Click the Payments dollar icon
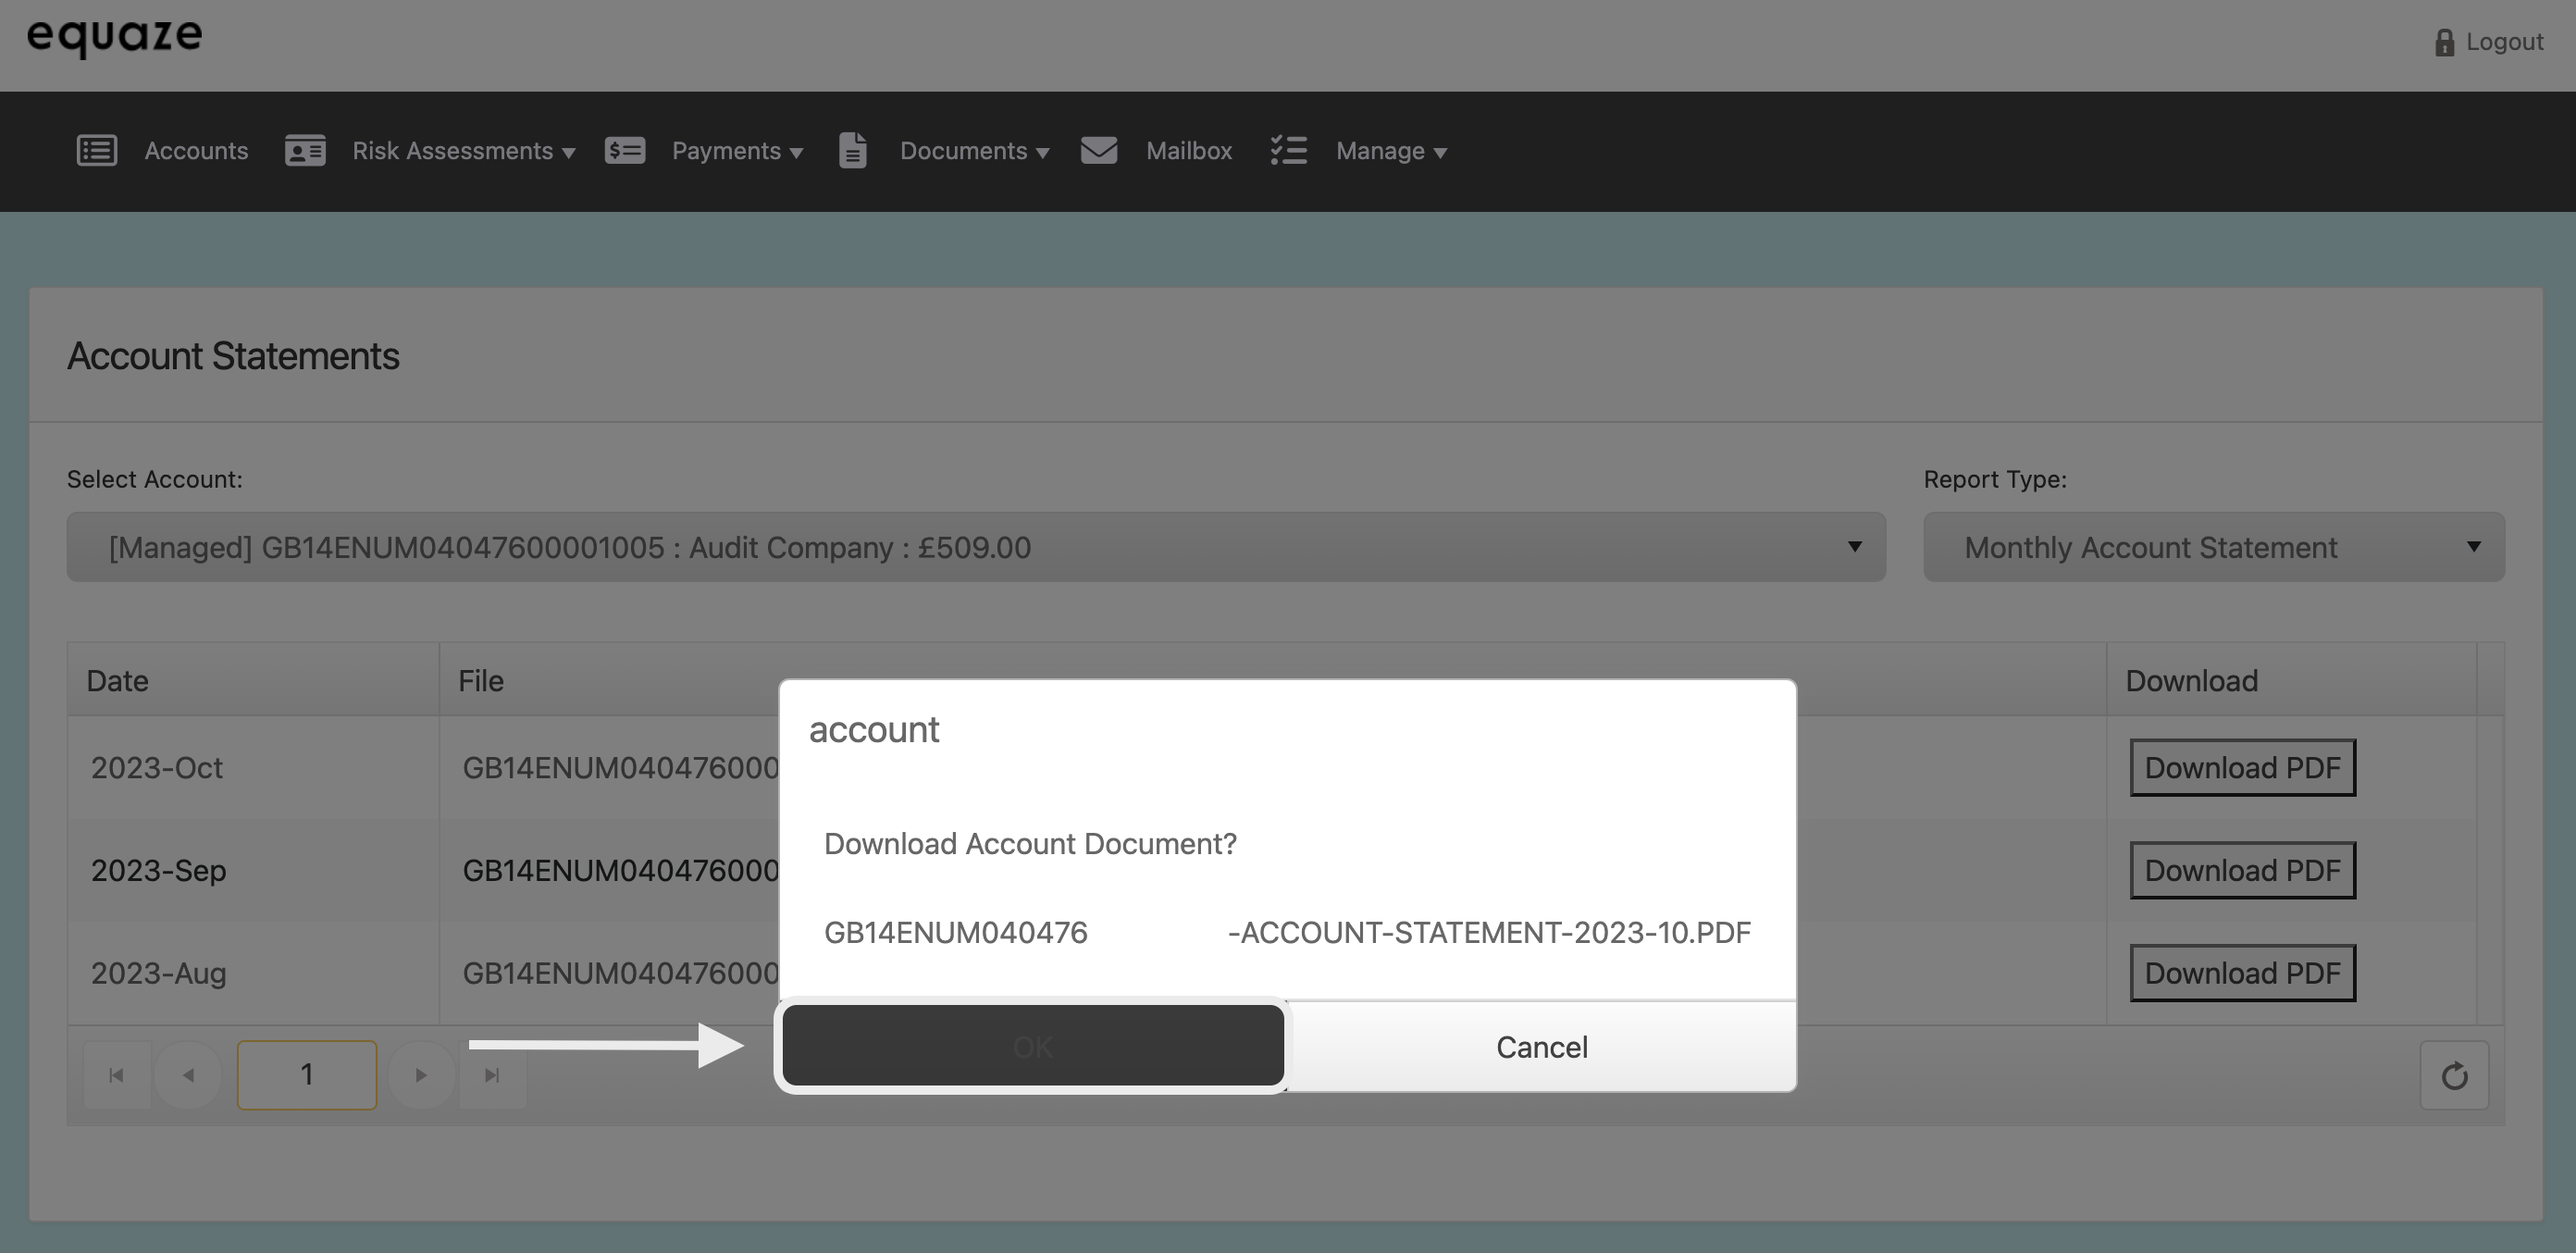Viewport: 2576px width, 1253px height. [x=625, y=150]
